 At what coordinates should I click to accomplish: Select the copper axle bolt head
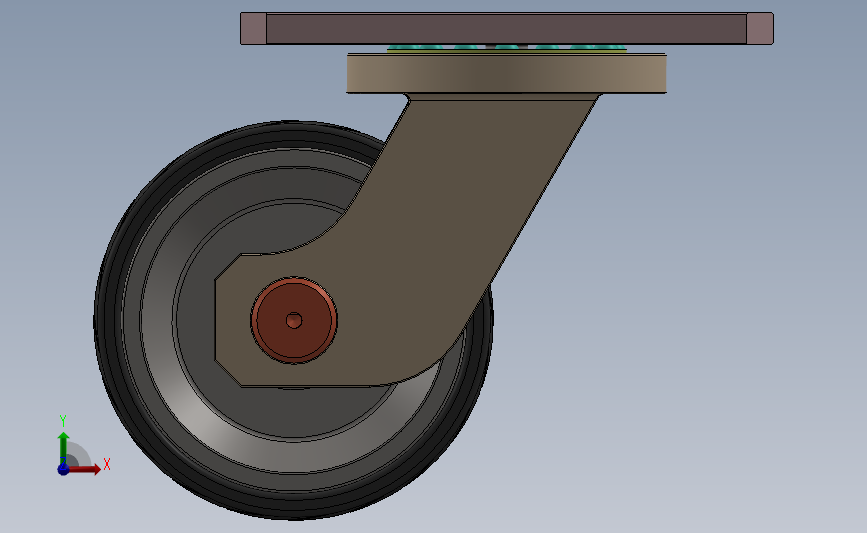(294, 320)
